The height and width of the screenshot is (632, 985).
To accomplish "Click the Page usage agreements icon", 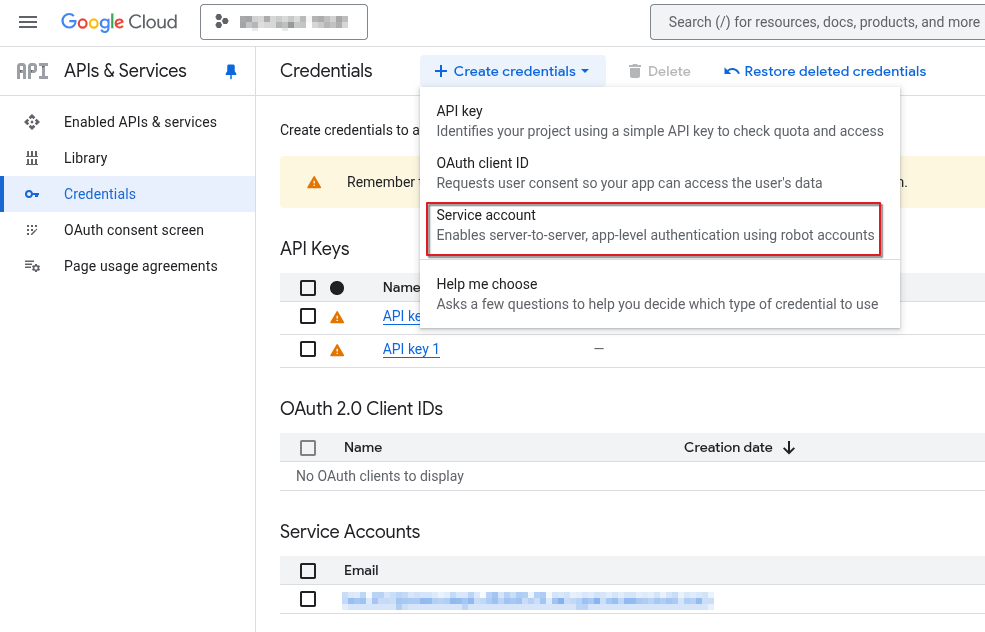I will (x=32, y=266).
